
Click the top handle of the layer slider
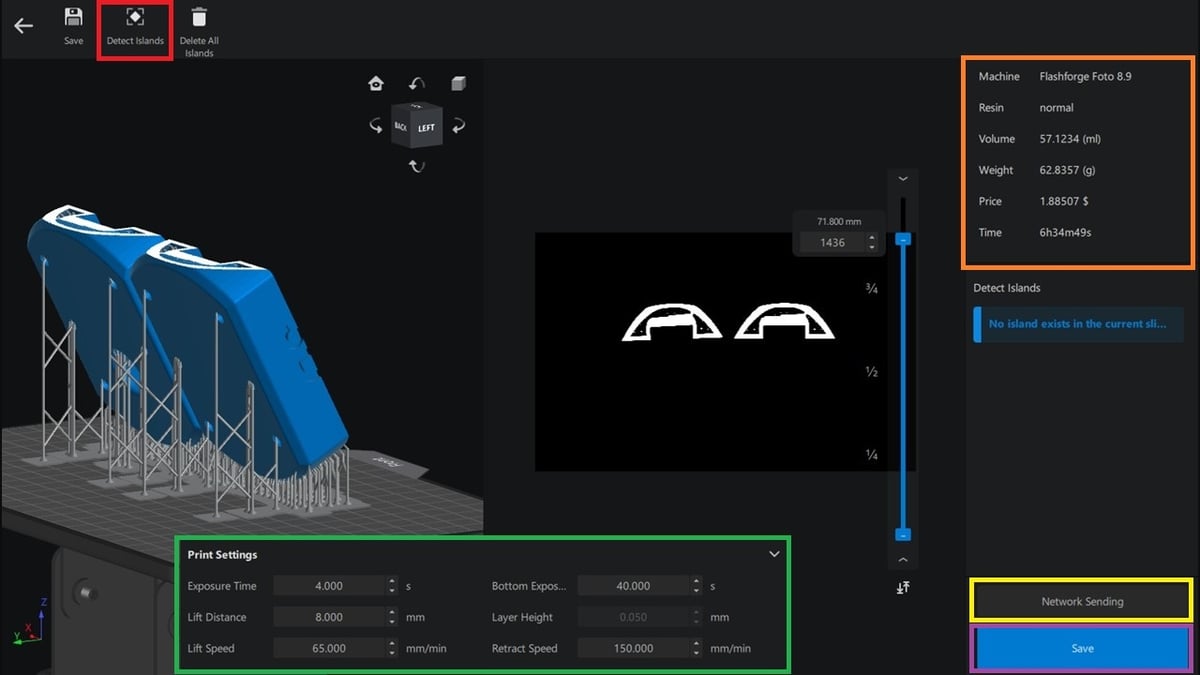coord(903,240)
